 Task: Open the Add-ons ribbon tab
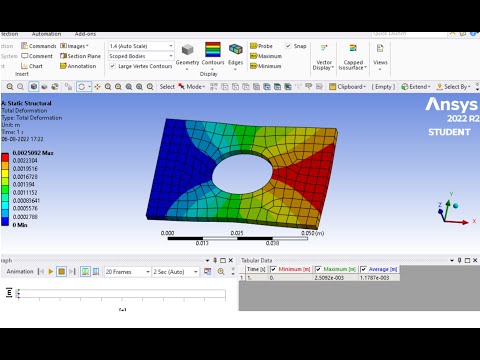click(x=85, y=34)
